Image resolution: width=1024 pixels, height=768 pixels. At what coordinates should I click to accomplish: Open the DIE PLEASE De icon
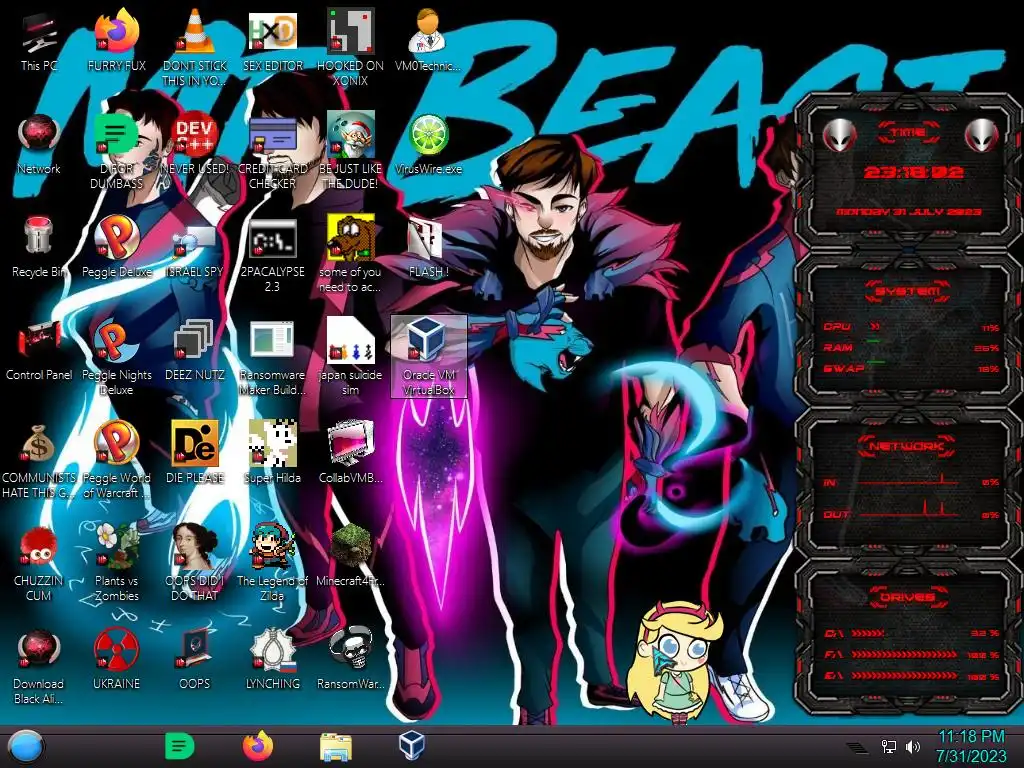(x=195, y=454)
